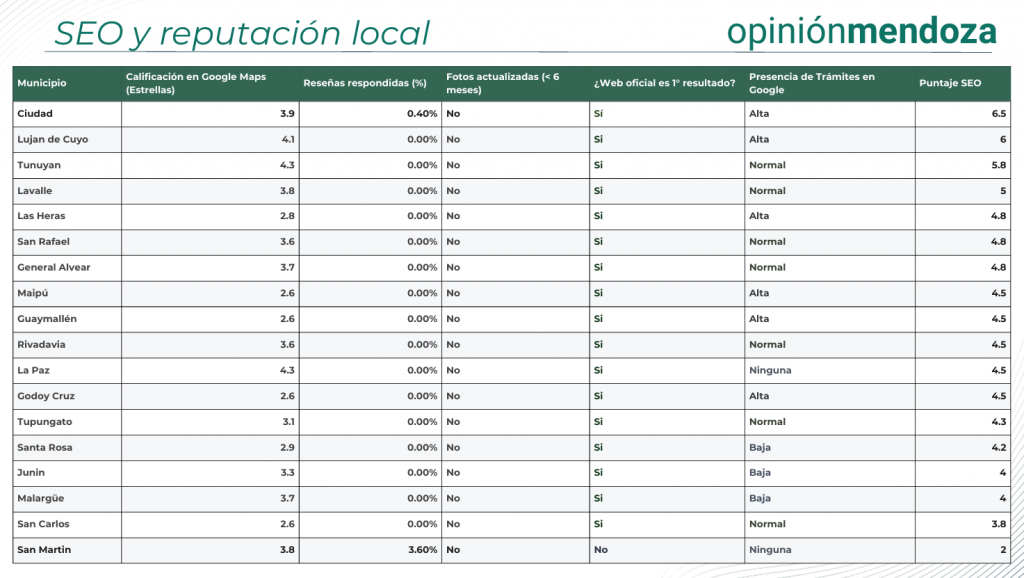The image size is (1024, 578).
Task: Click the Ciudad row name cell
Action: [35, 114]
